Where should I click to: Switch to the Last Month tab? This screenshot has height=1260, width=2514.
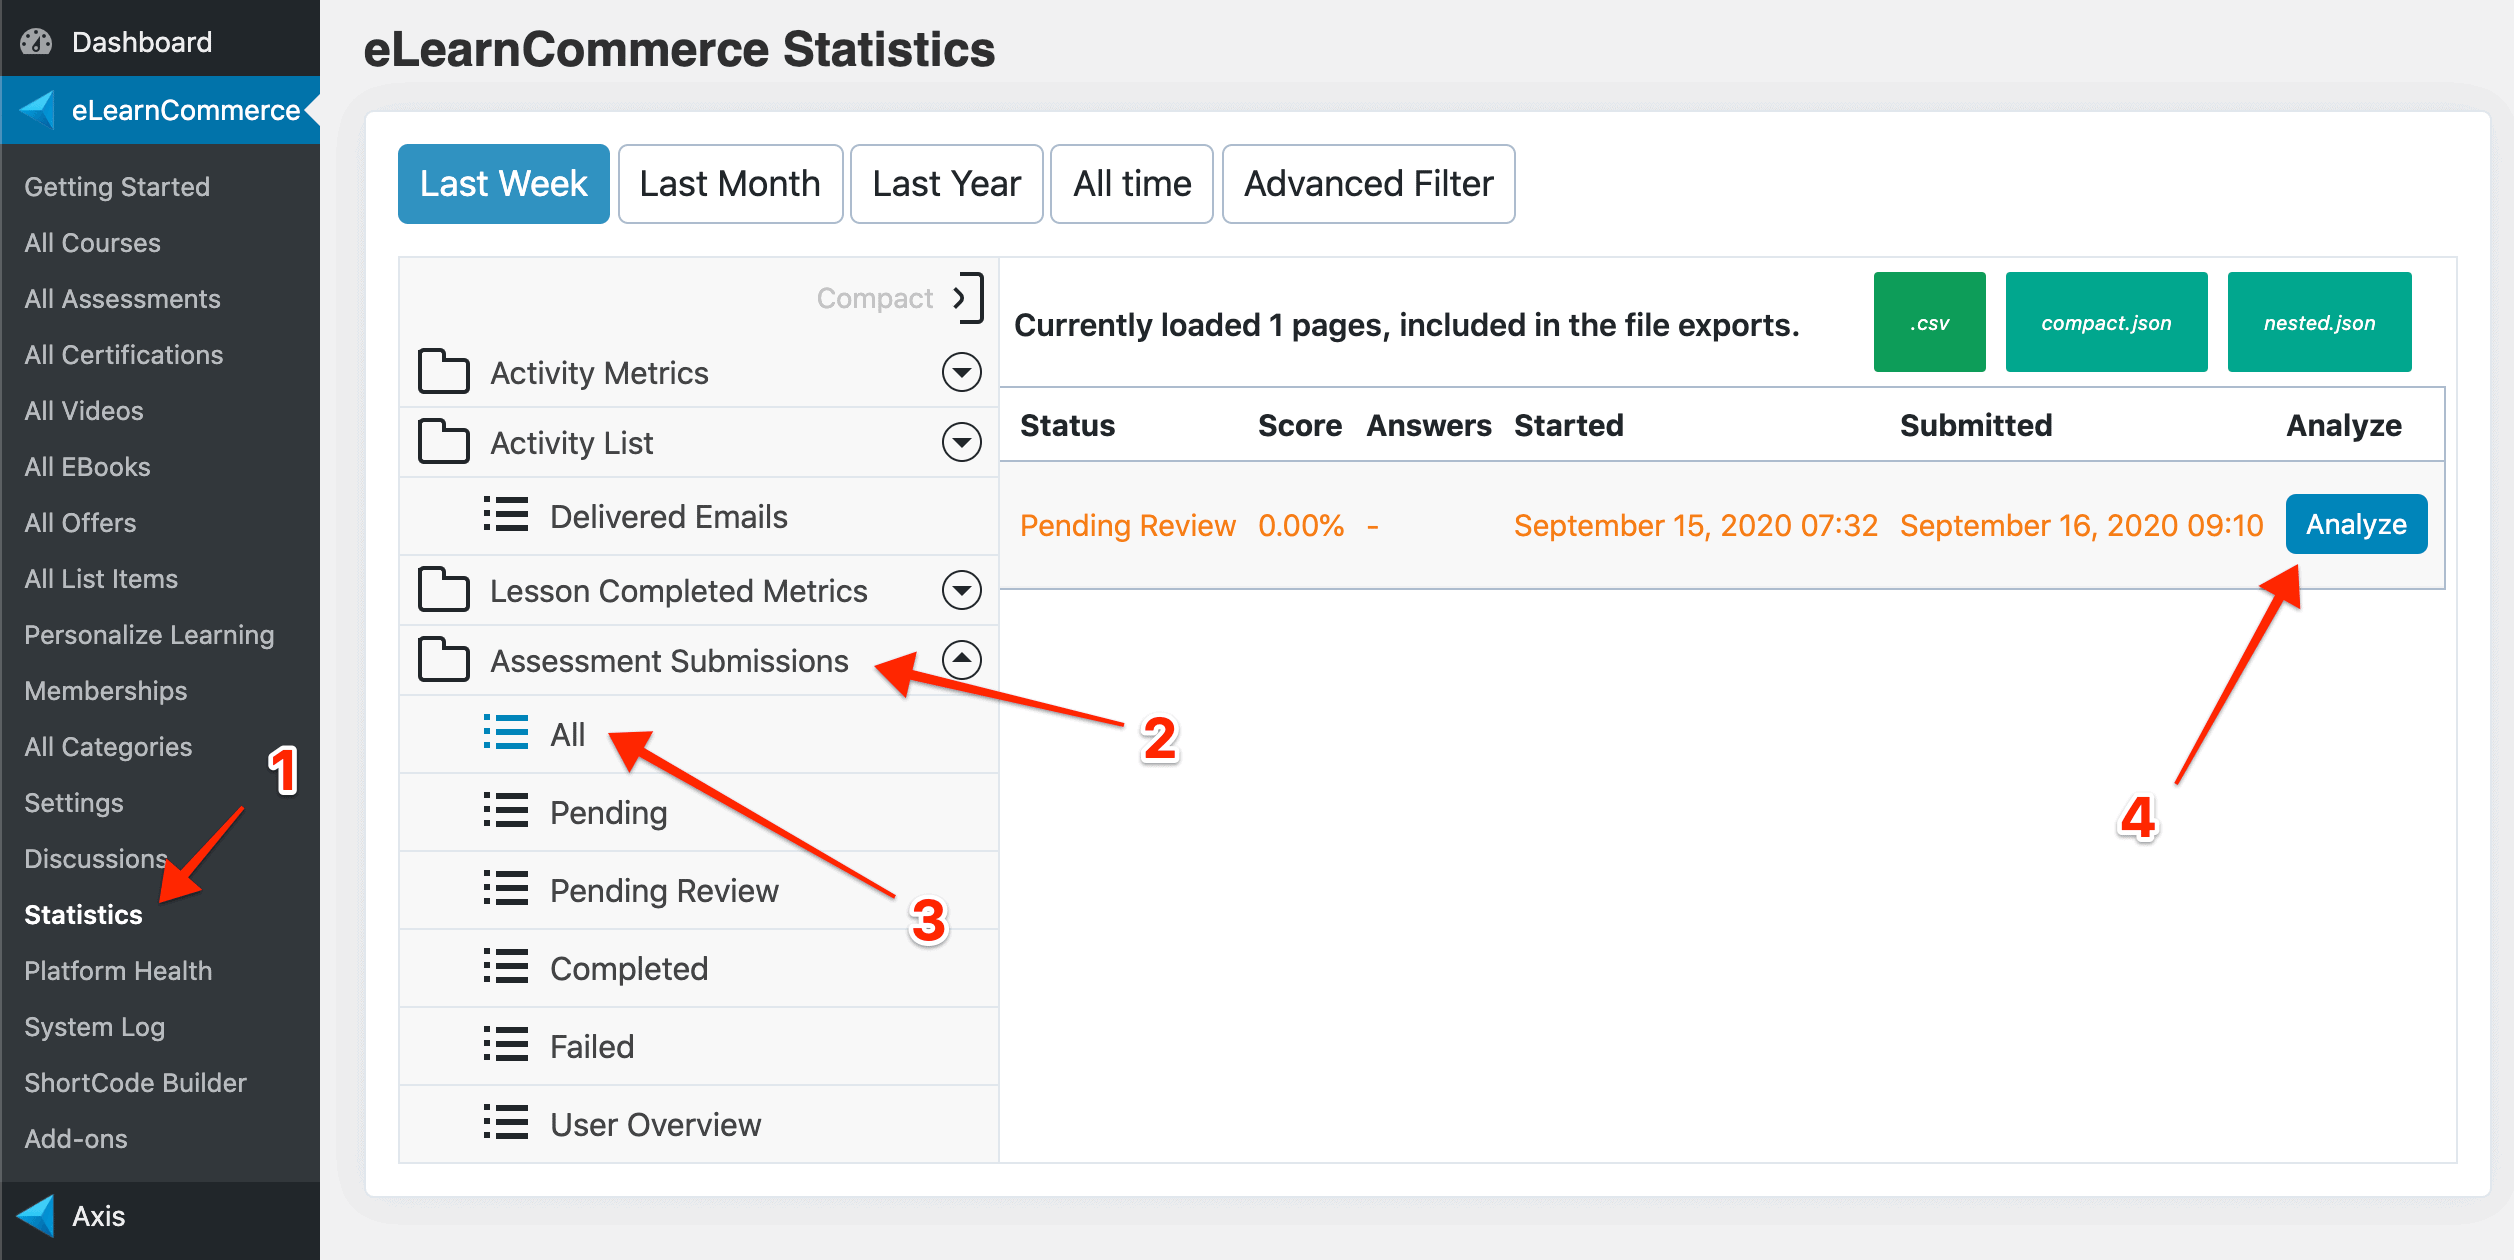(730, 184)
